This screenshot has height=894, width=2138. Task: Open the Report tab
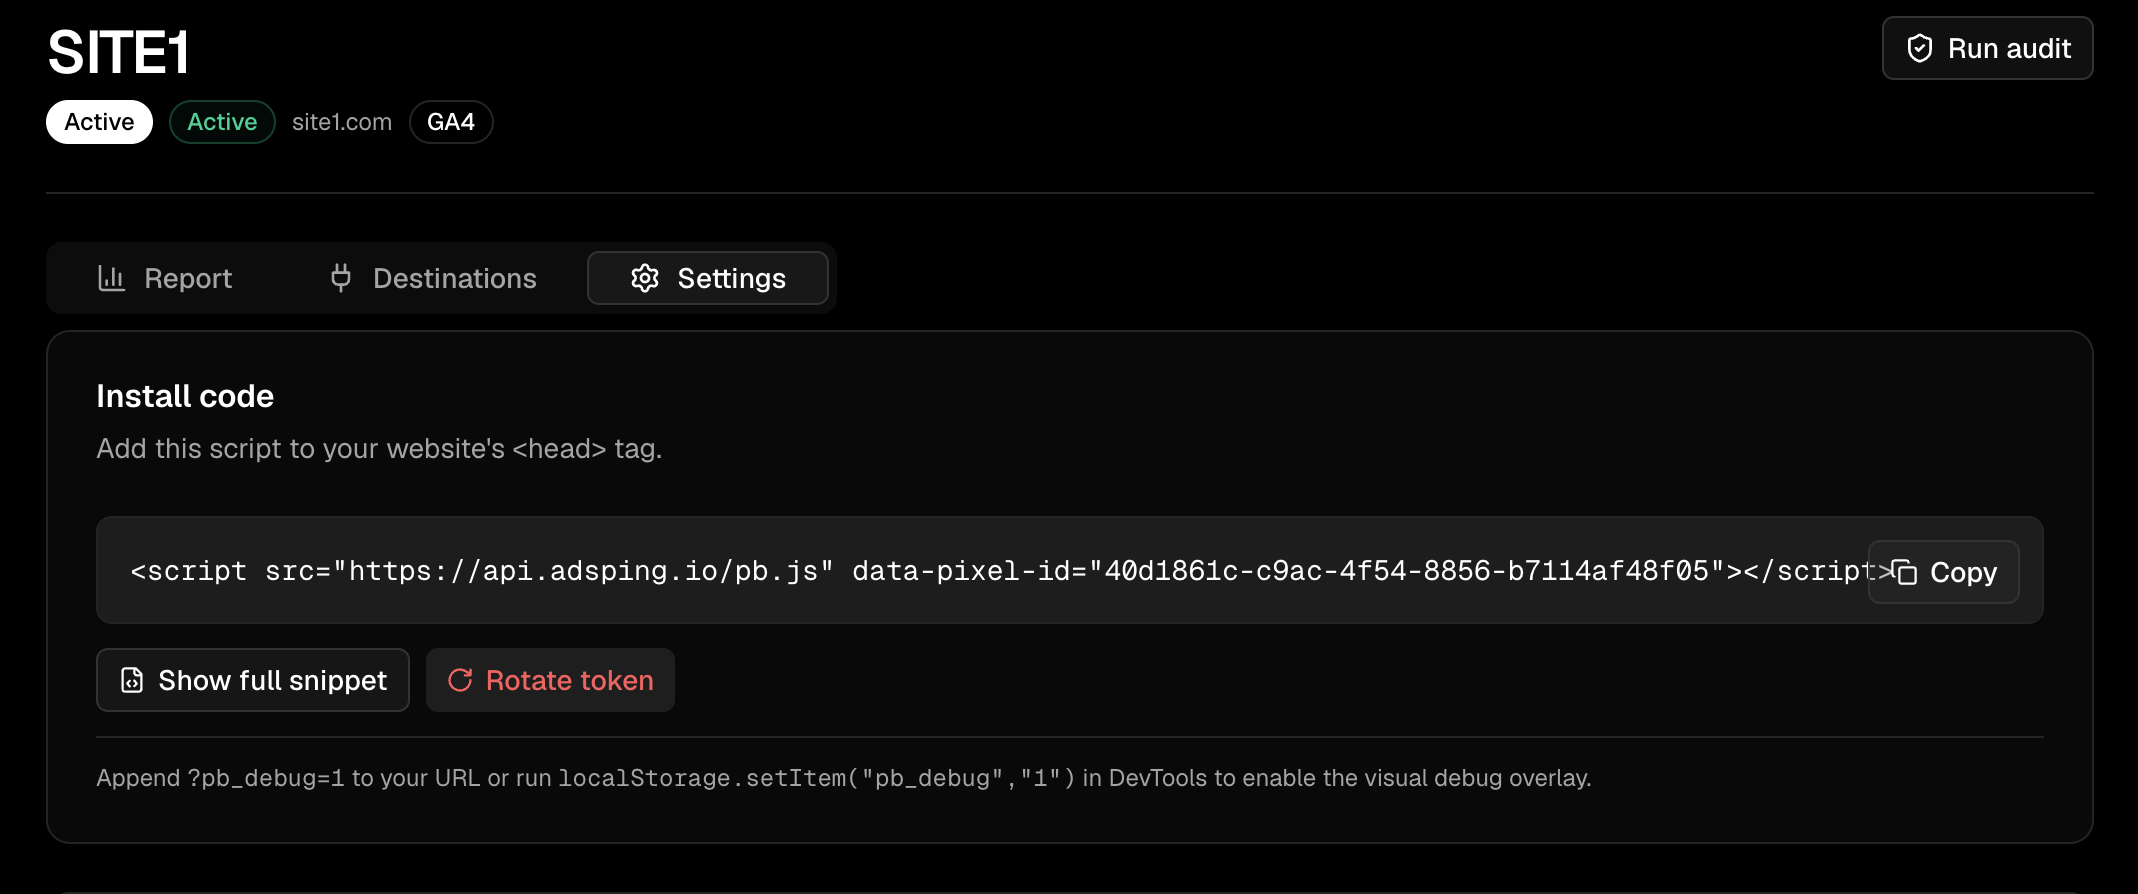point(165,278)
